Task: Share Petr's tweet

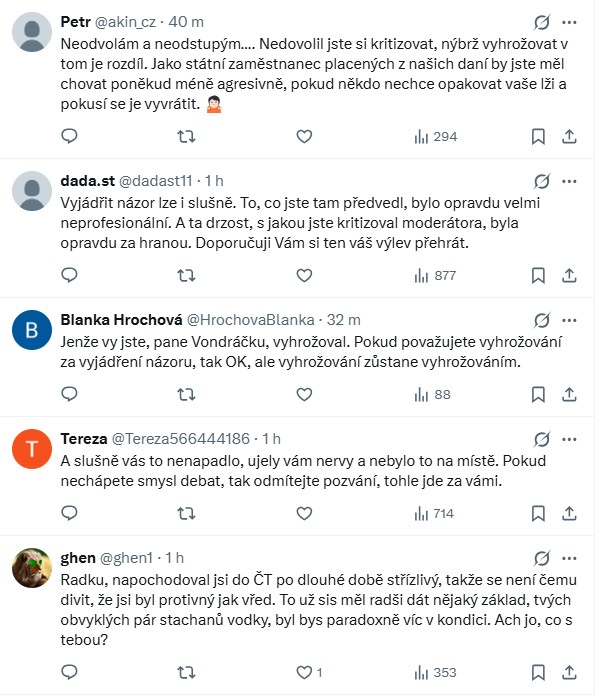Action: 569,136
